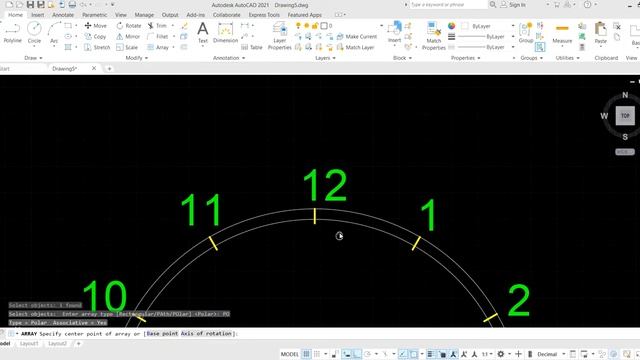Open the Parametric ribbon tab
Screen dimensions: 640x360
coord(94,15)
